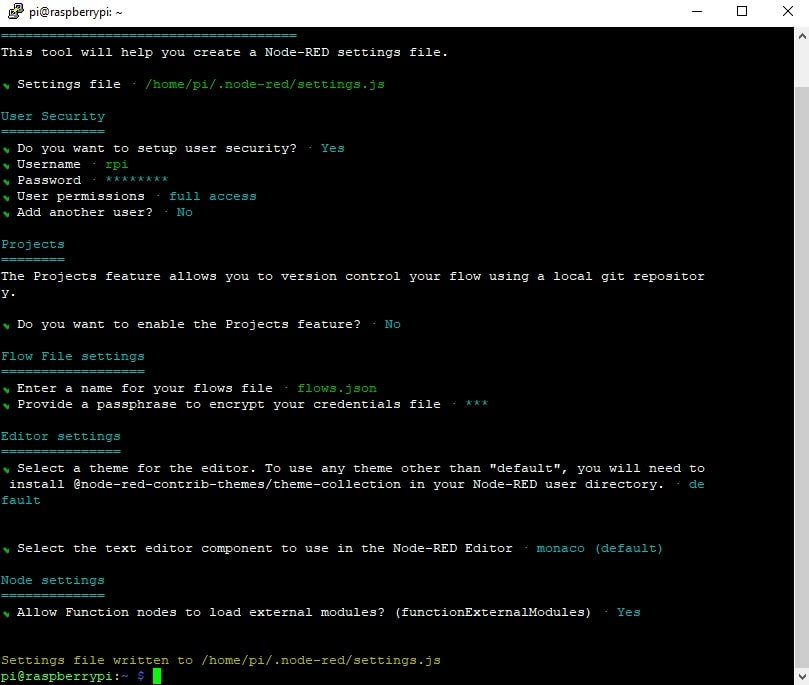Click the 'User permissions' label
This screenshot has width=809, height=685.
(x=80, y=197)
